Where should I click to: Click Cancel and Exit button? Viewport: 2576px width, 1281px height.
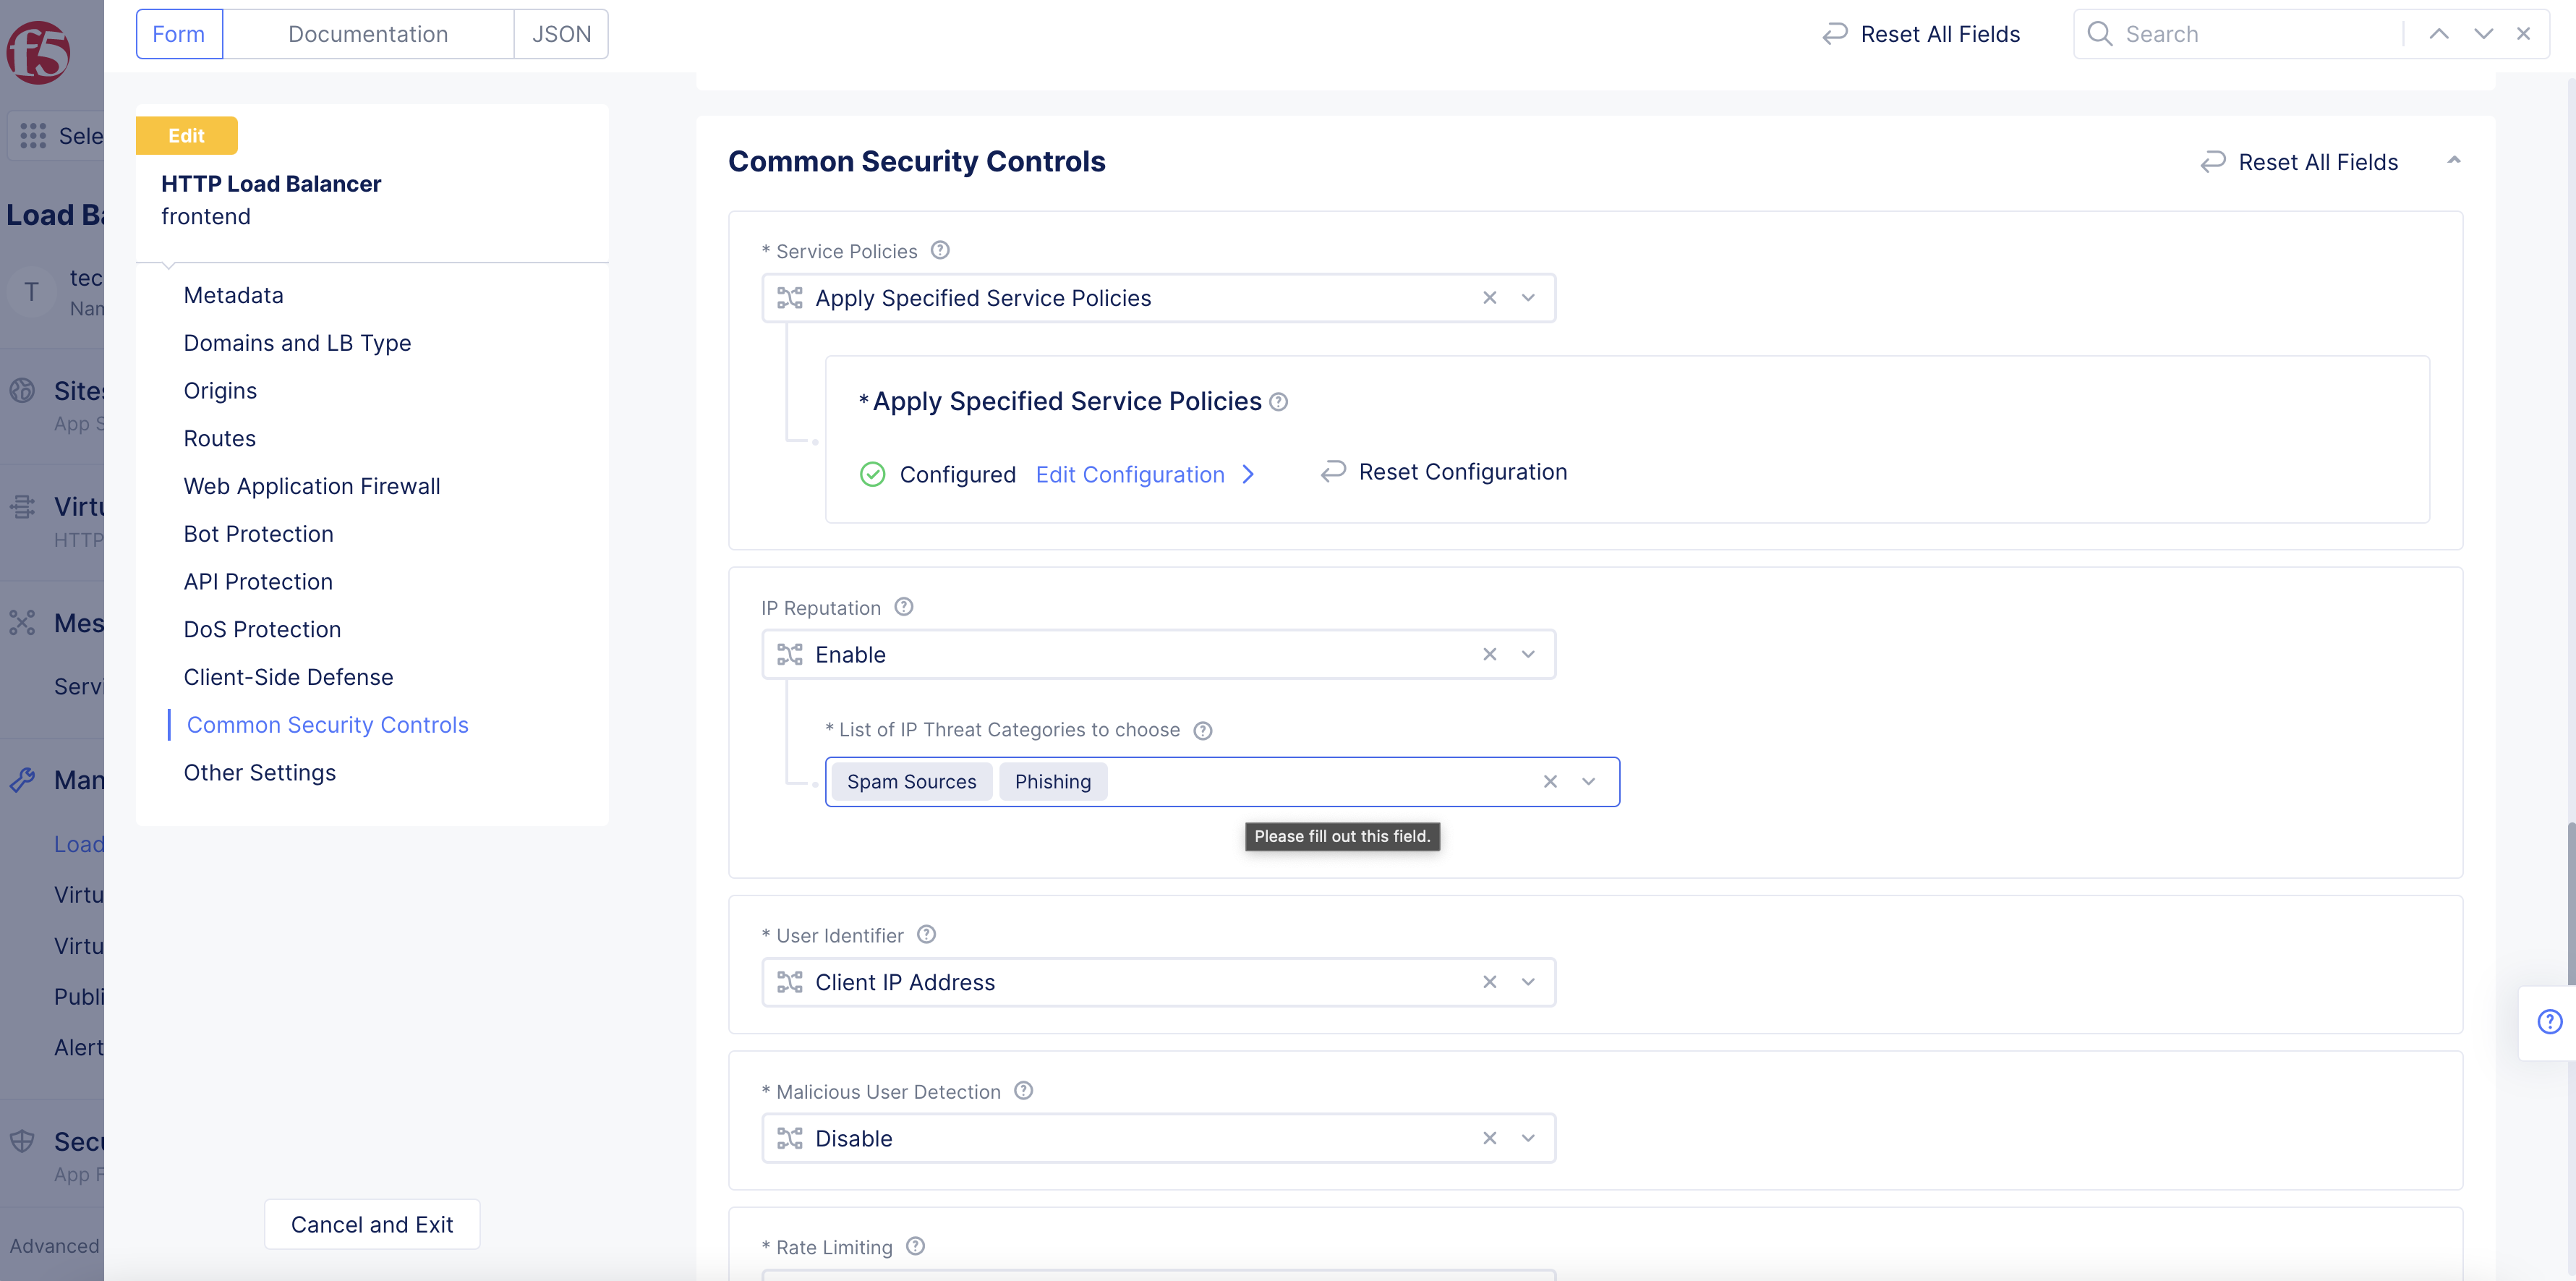coord(371,1224)
